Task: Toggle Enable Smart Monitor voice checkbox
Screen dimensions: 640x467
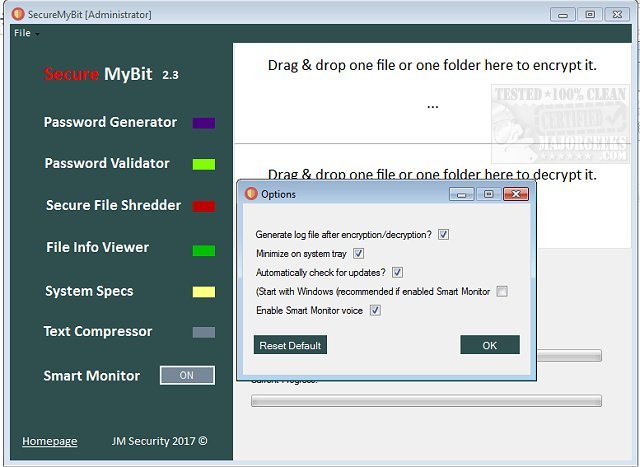Action: point(375,310)
